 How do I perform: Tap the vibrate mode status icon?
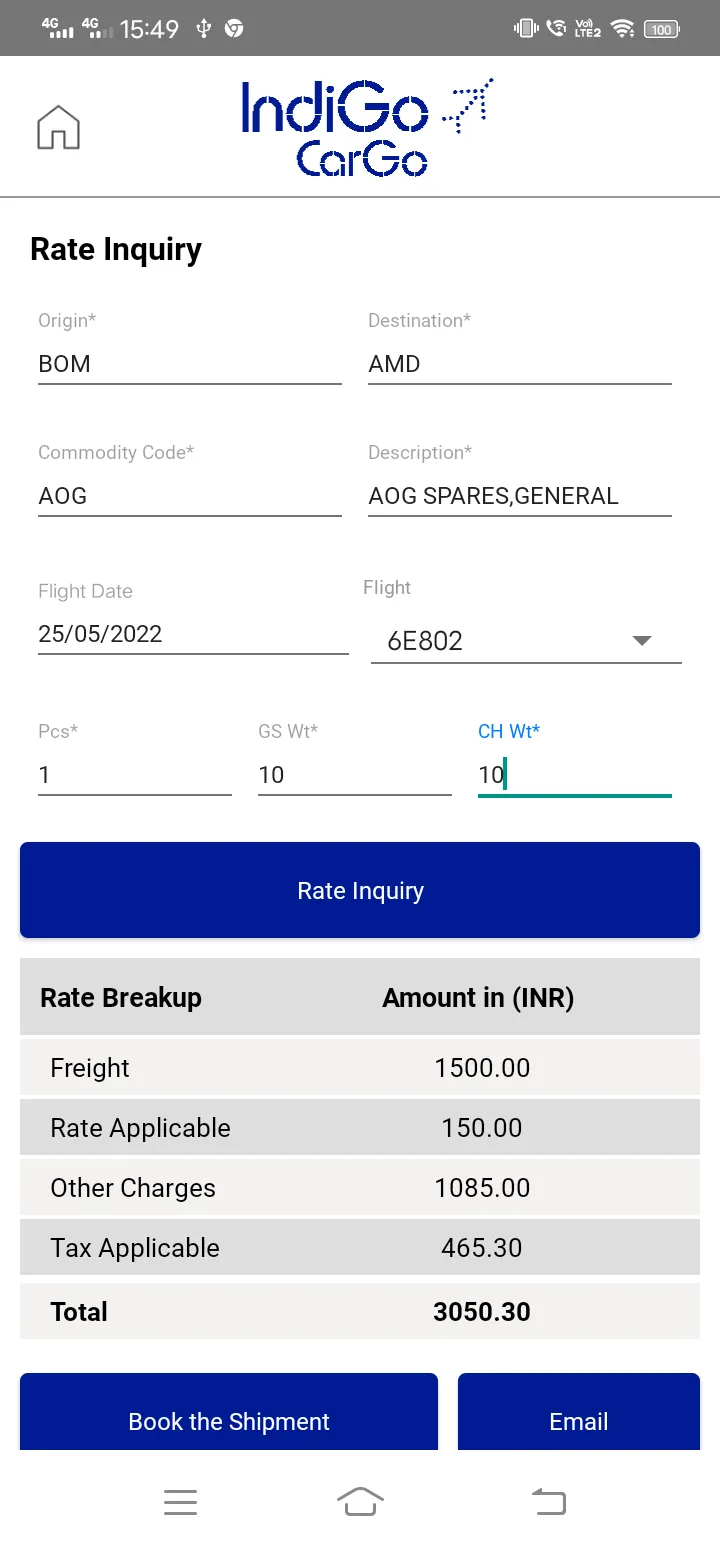[x=525, y=28]
